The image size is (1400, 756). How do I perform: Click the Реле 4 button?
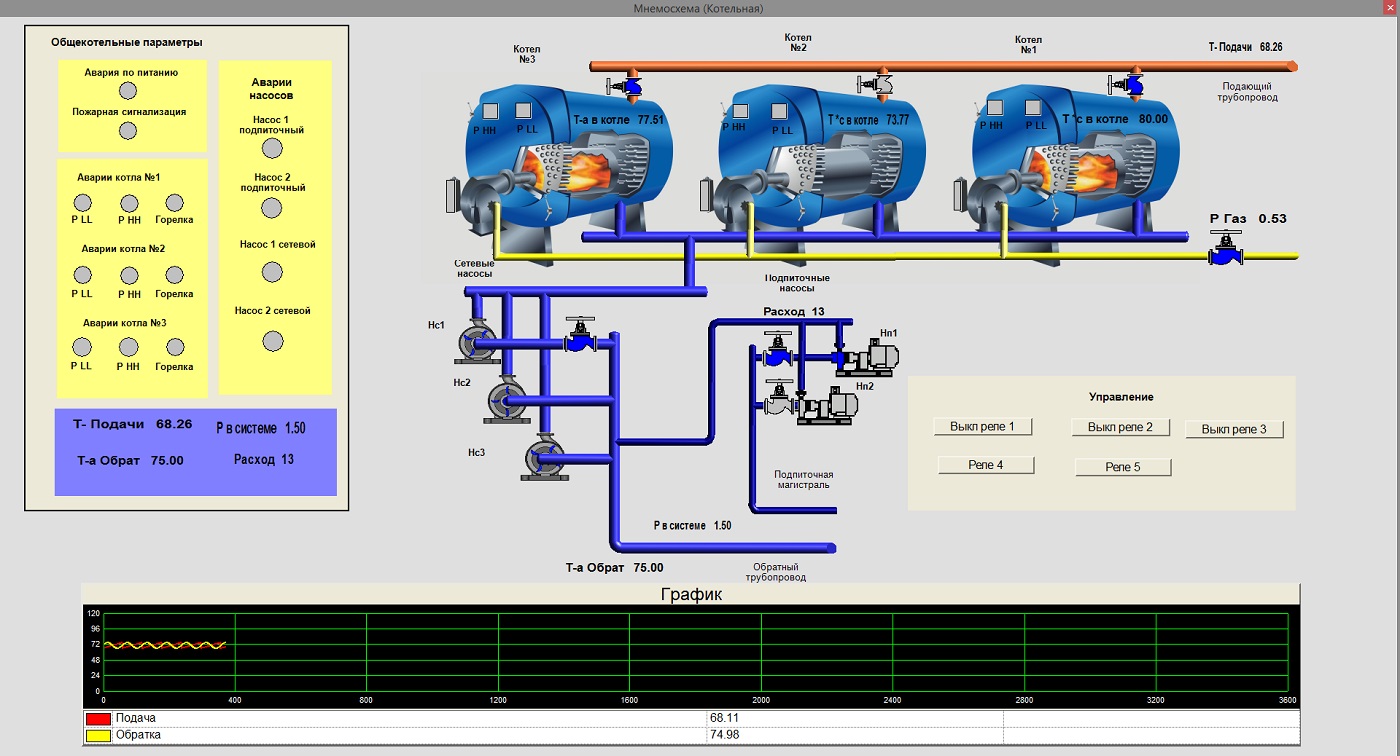985,465
